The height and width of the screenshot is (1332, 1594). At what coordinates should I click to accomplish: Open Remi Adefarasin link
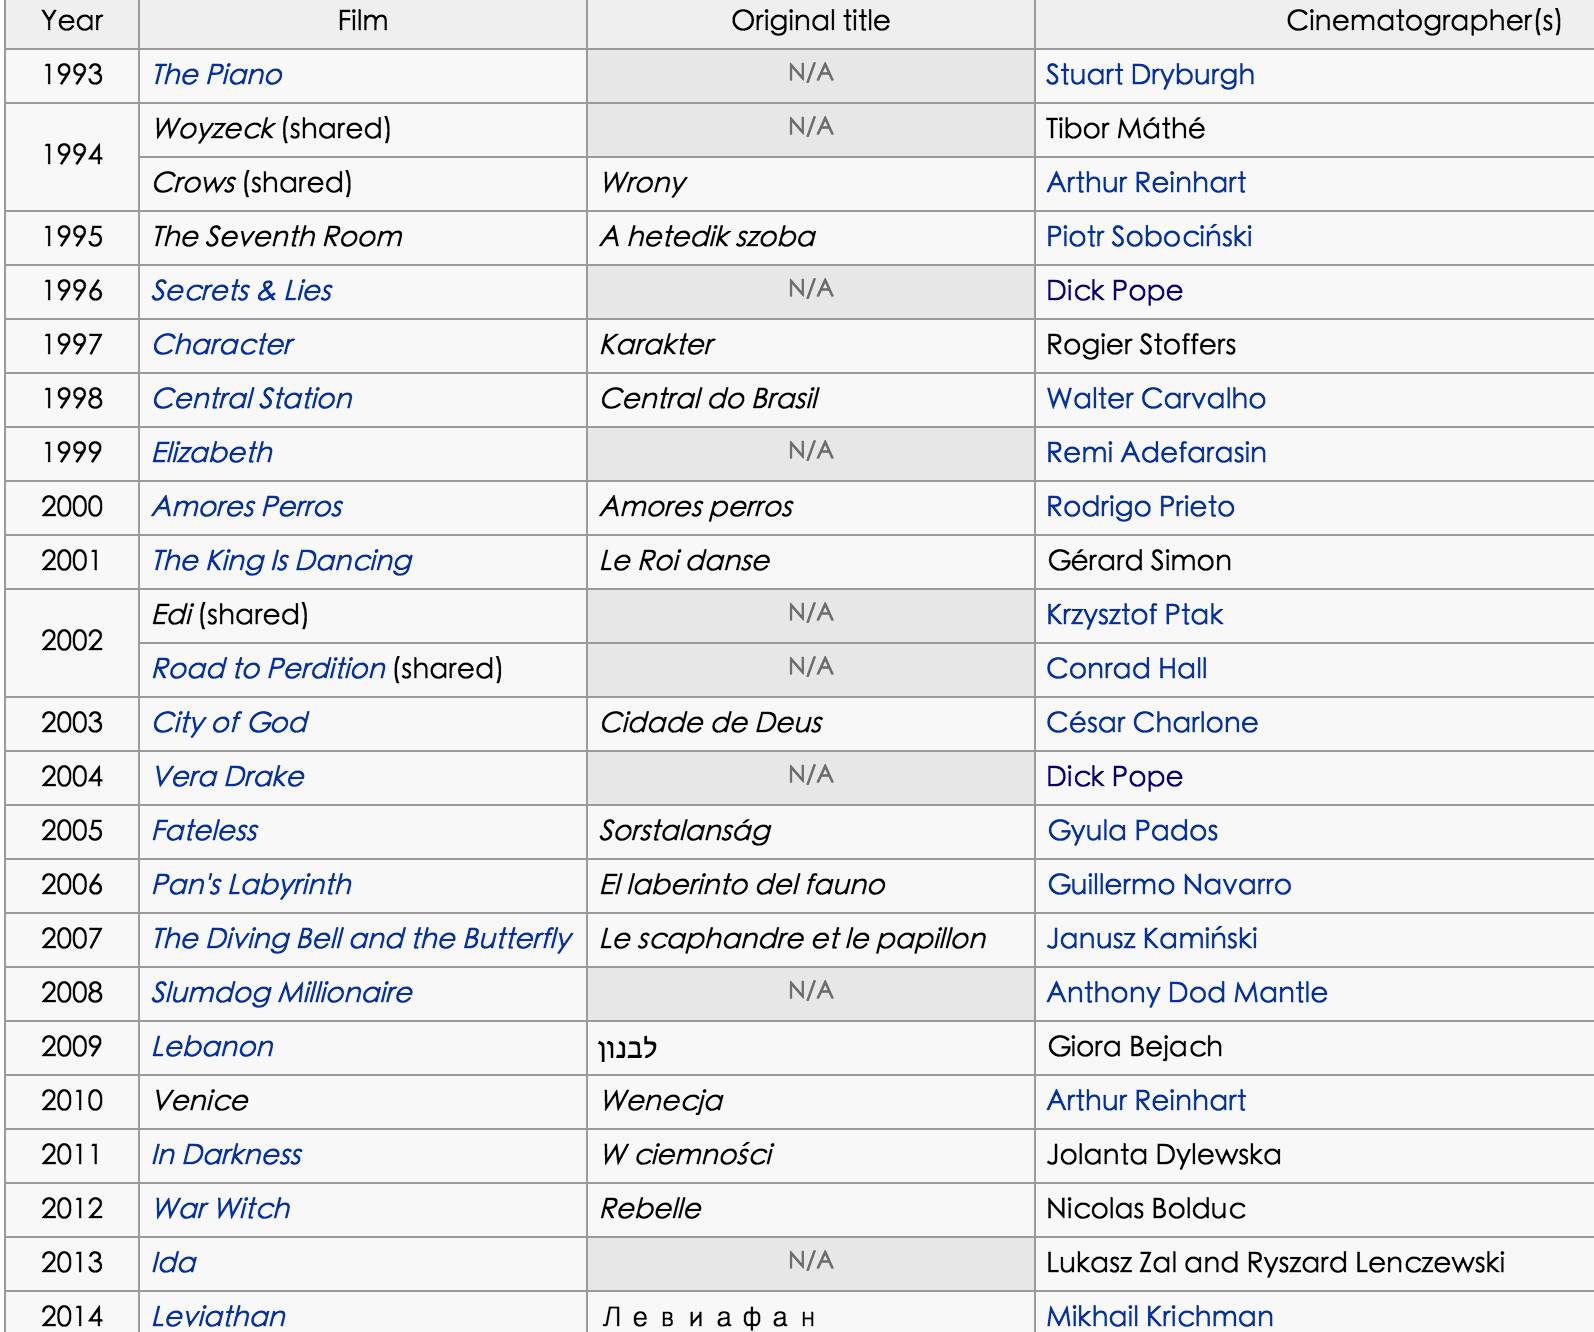(x=1156, y=453)
